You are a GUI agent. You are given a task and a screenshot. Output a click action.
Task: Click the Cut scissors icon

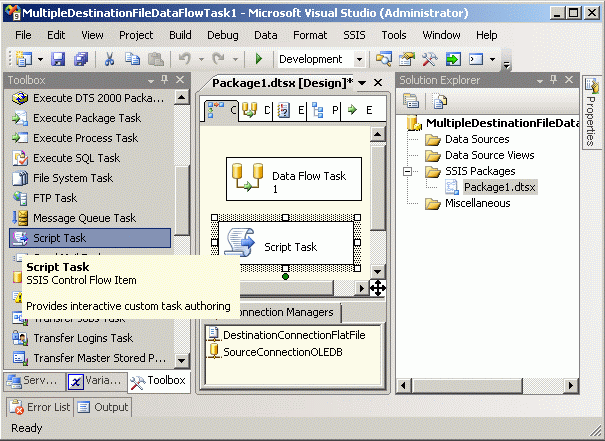coord(110,59)
